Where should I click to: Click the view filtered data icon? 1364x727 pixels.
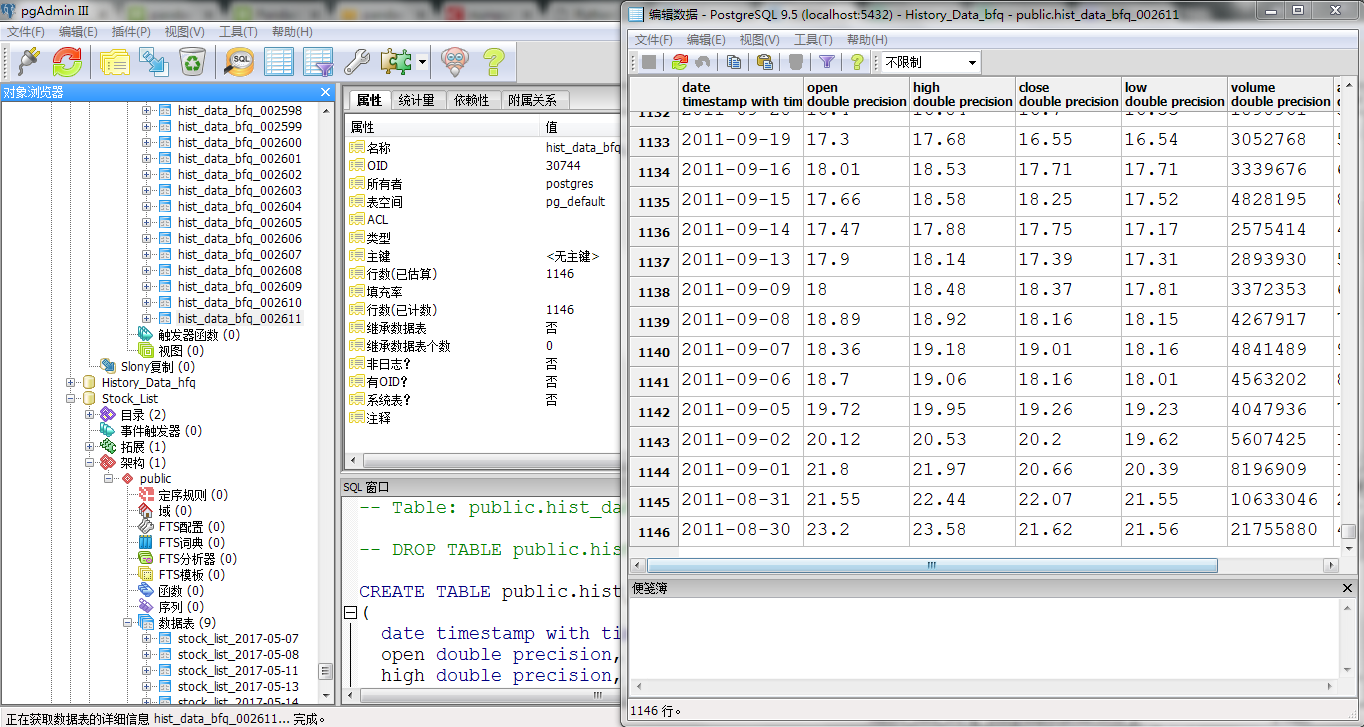pos(318,62)
